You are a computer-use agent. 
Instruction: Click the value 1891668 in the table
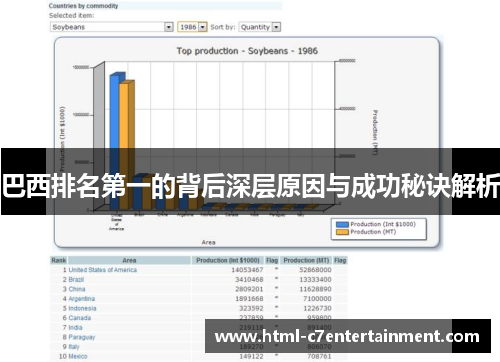(x=249, y=299)
